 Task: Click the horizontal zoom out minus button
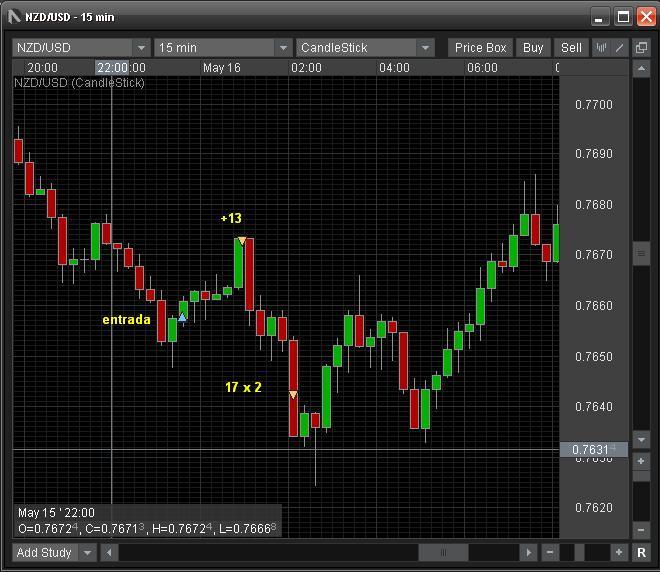550,552
